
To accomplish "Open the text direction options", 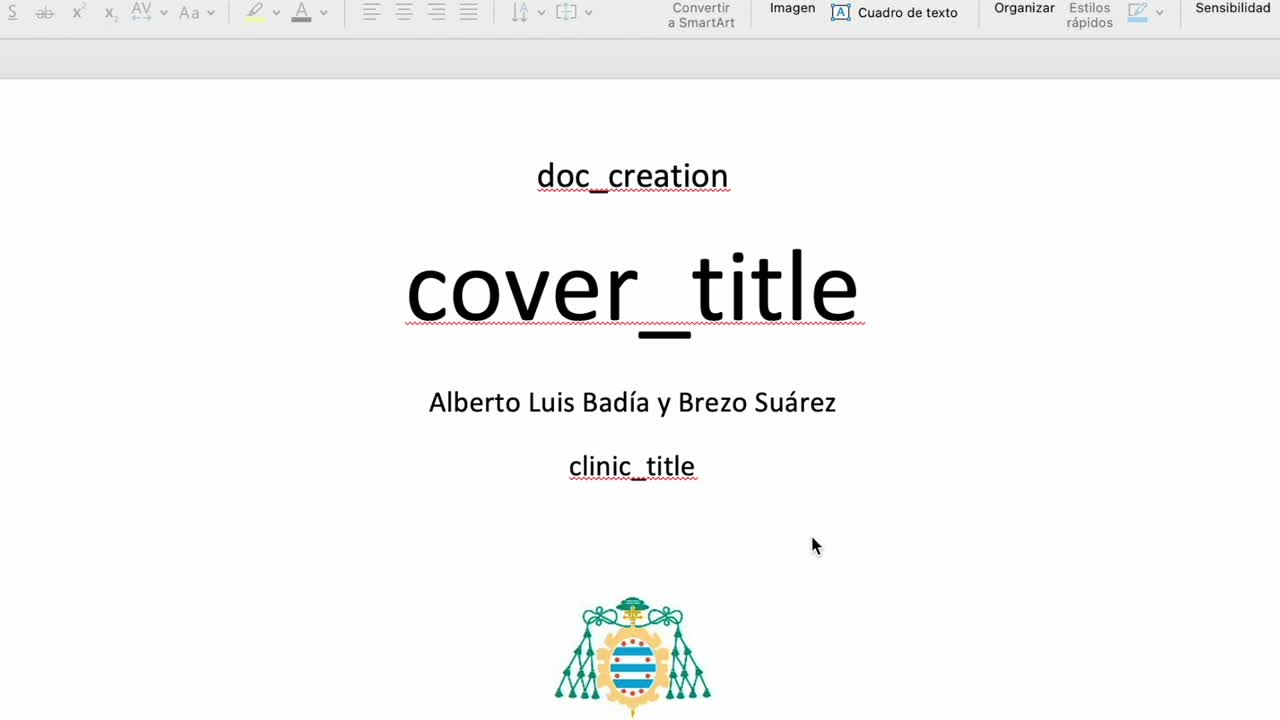I will tap(519, 13).
